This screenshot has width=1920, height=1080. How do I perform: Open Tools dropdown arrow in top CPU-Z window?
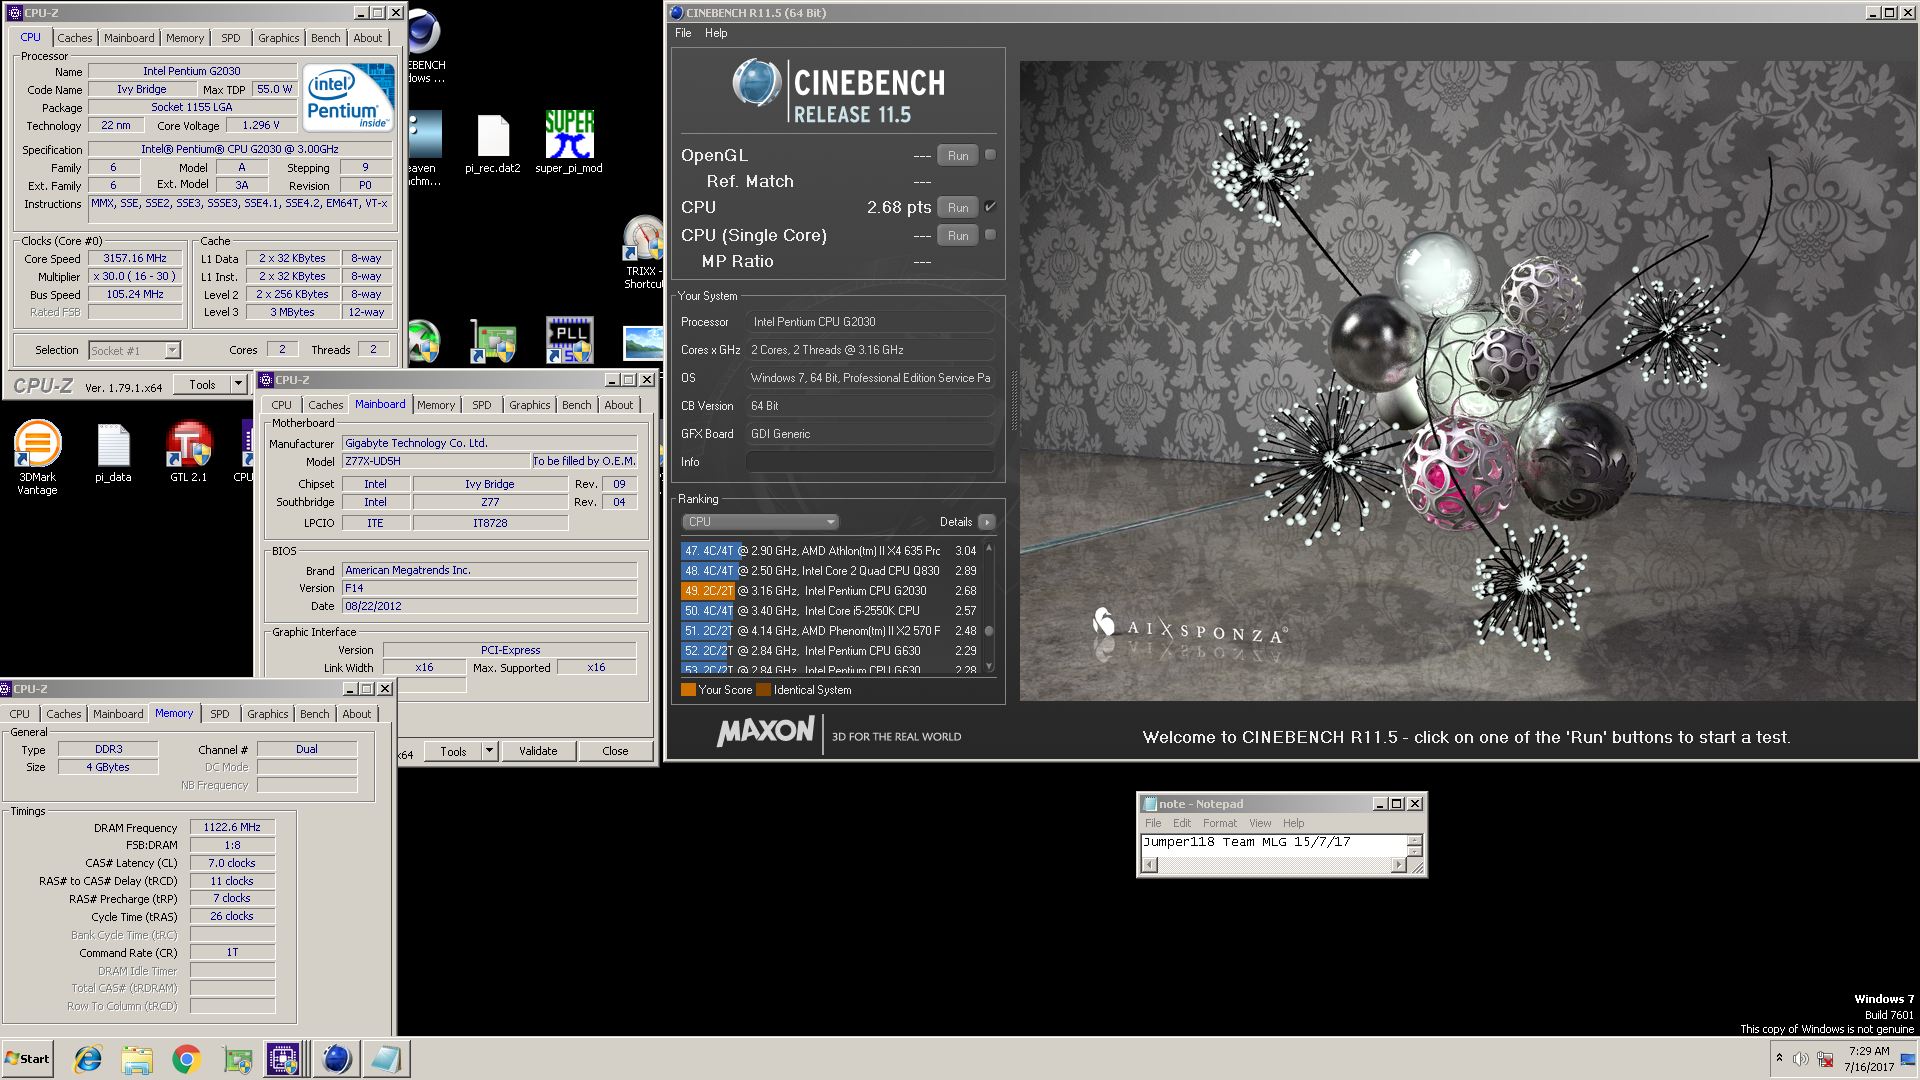pyautogui.click(x=238, y=385)
